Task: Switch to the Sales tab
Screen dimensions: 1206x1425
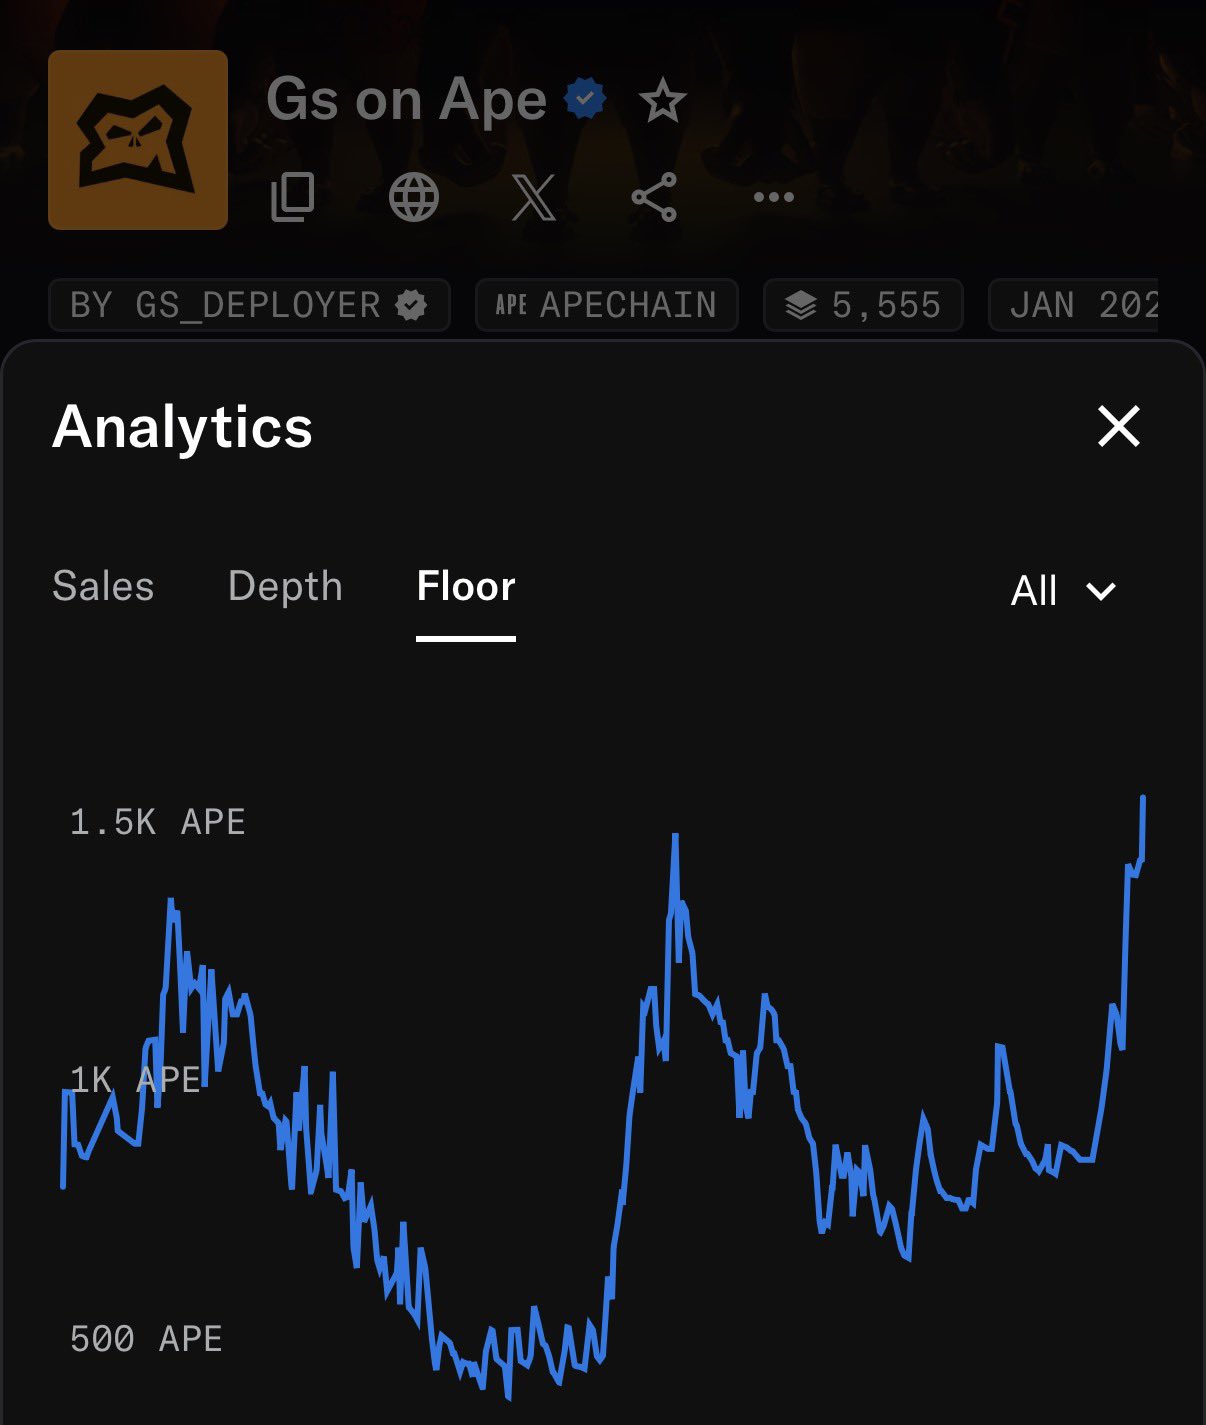Action: pyautogui.click(x=103, y=587)
